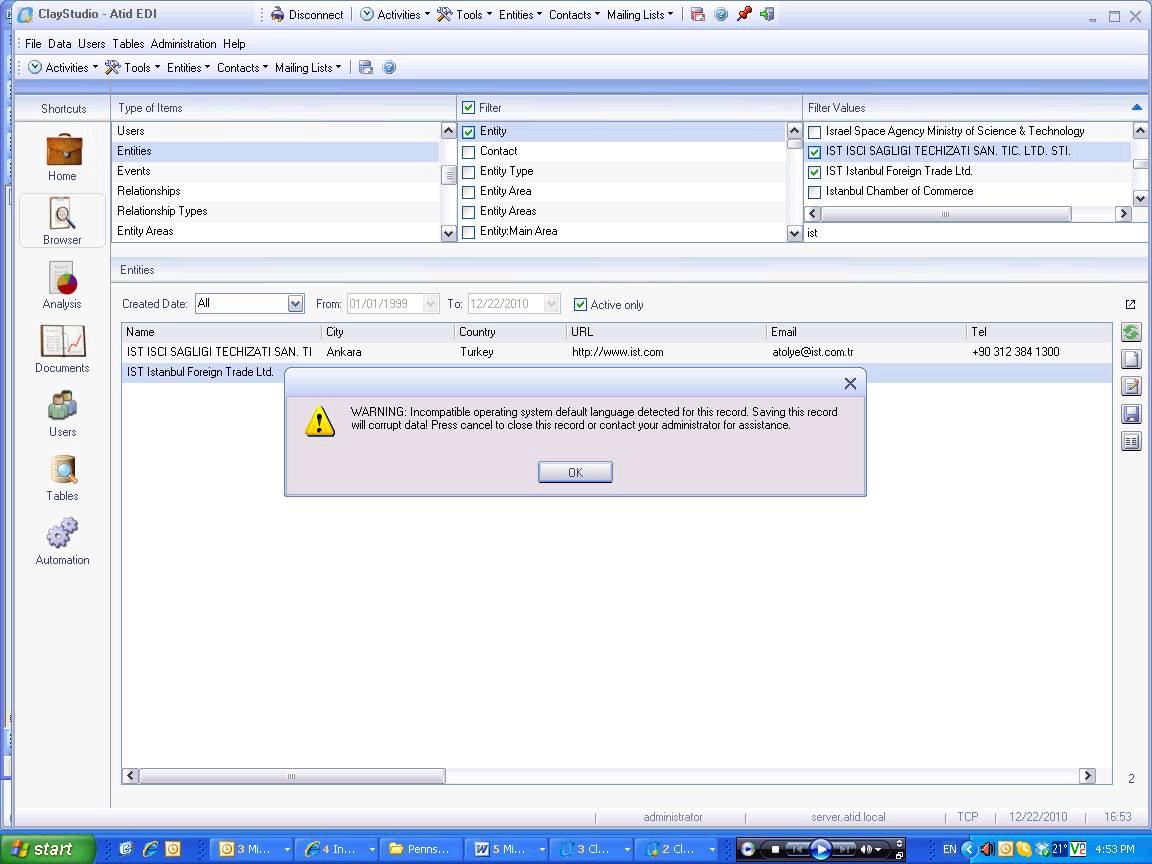Click the calendar icon in second toolbar
The image size is (1152, 864).
365,68
